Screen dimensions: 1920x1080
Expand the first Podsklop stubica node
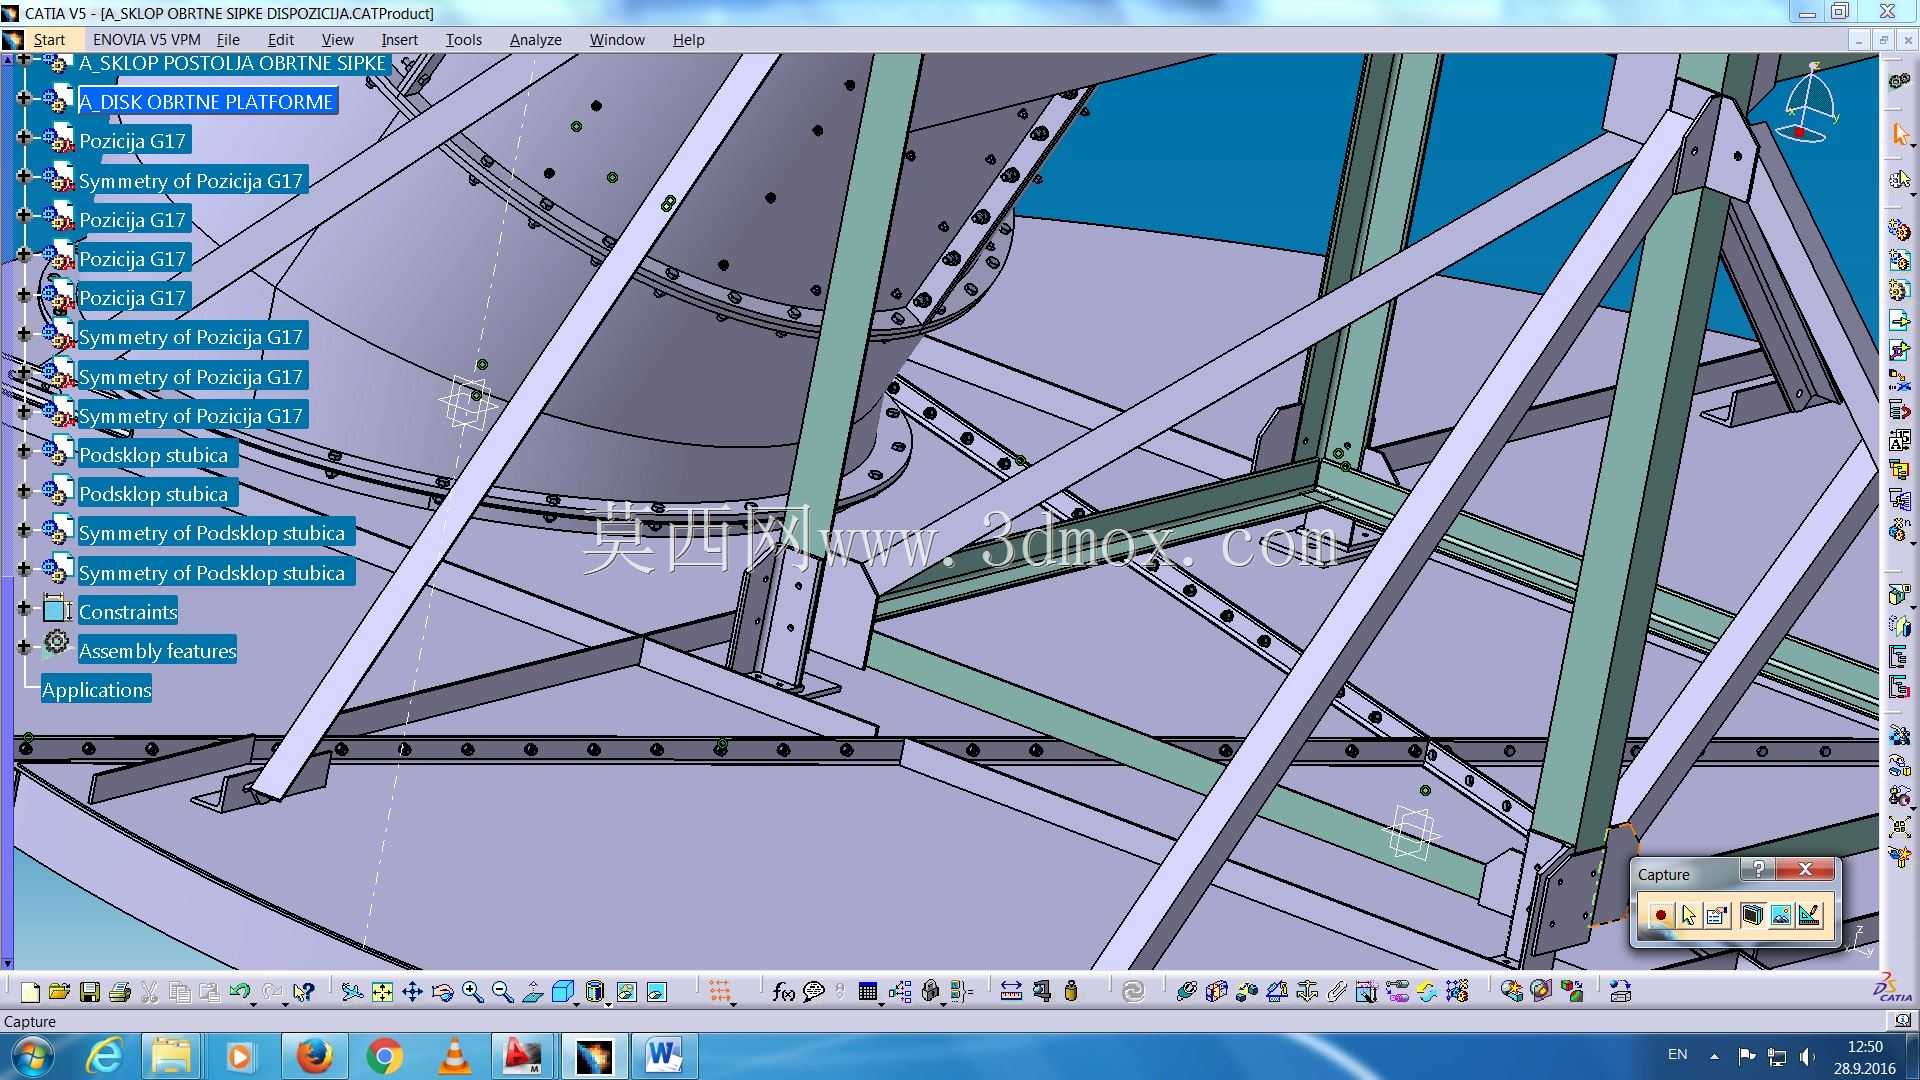click(x=24, y=451)
